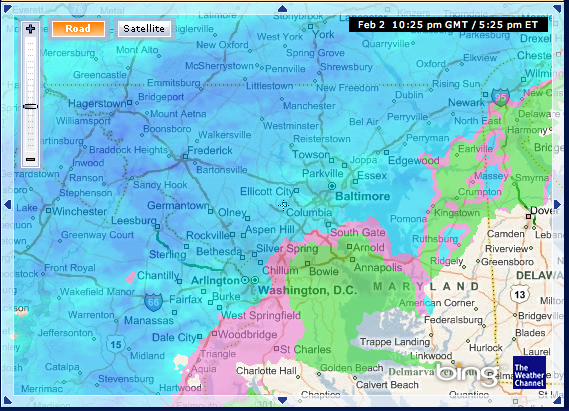Click the Bing logo
569x411 pixels.
tap(467, 374)
